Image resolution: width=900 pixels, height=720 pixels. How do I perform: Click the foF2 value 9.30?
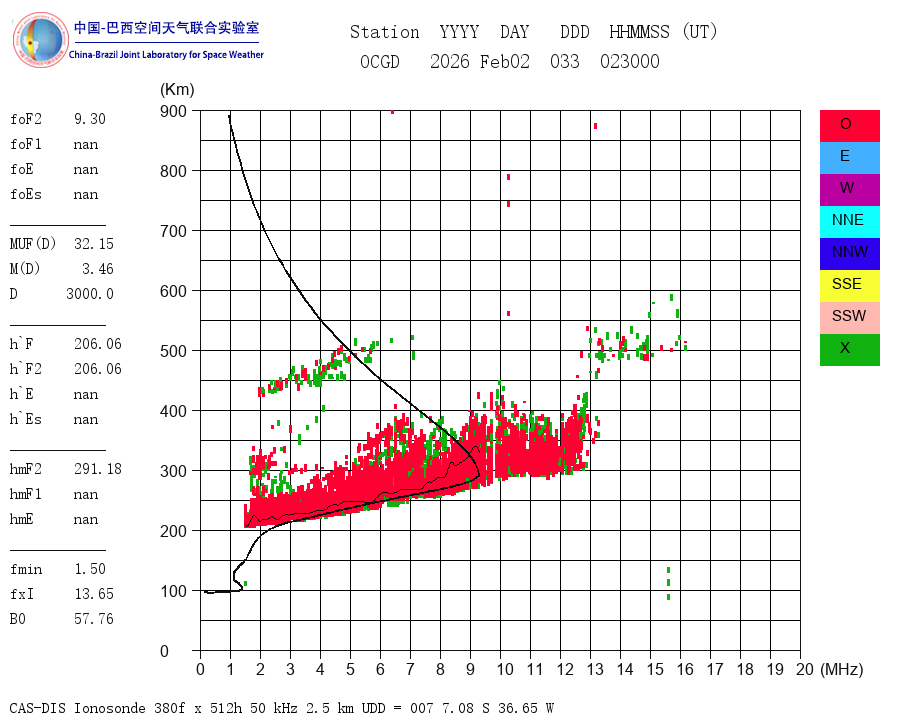point(89,119)
